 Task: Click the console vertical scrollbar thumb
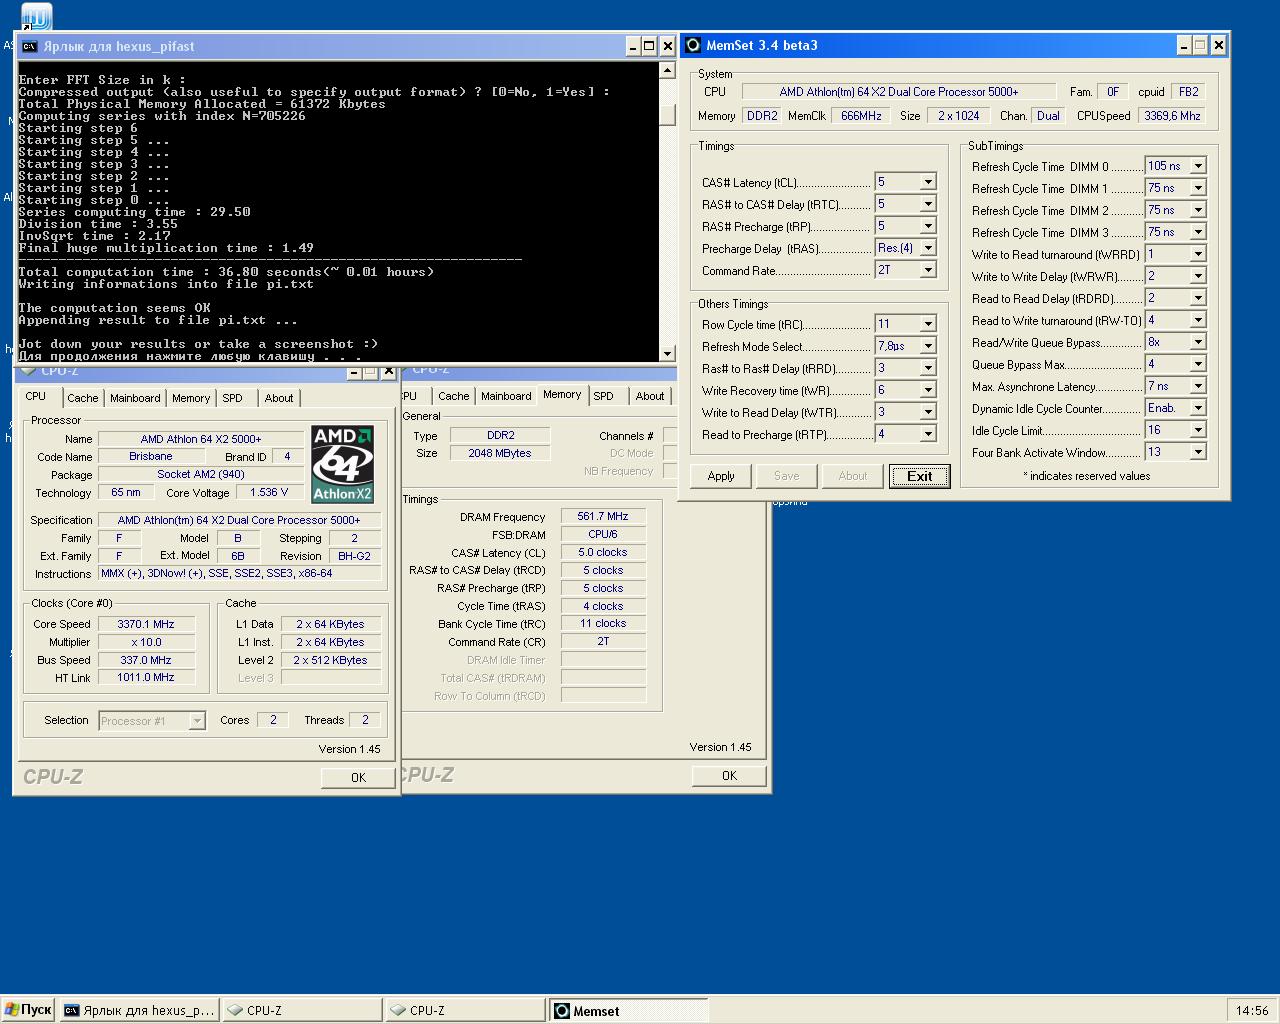tap(668, 113)
